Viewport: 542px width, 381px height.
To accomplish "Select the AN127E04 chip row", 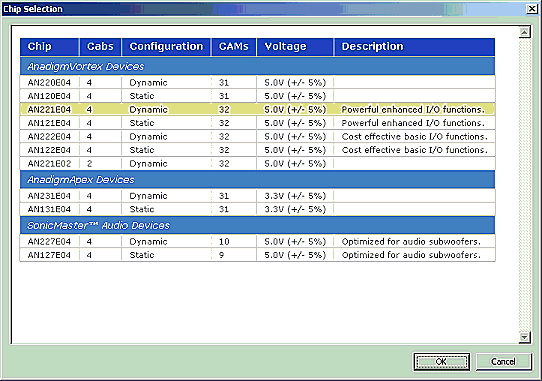I will coord(258,255).
